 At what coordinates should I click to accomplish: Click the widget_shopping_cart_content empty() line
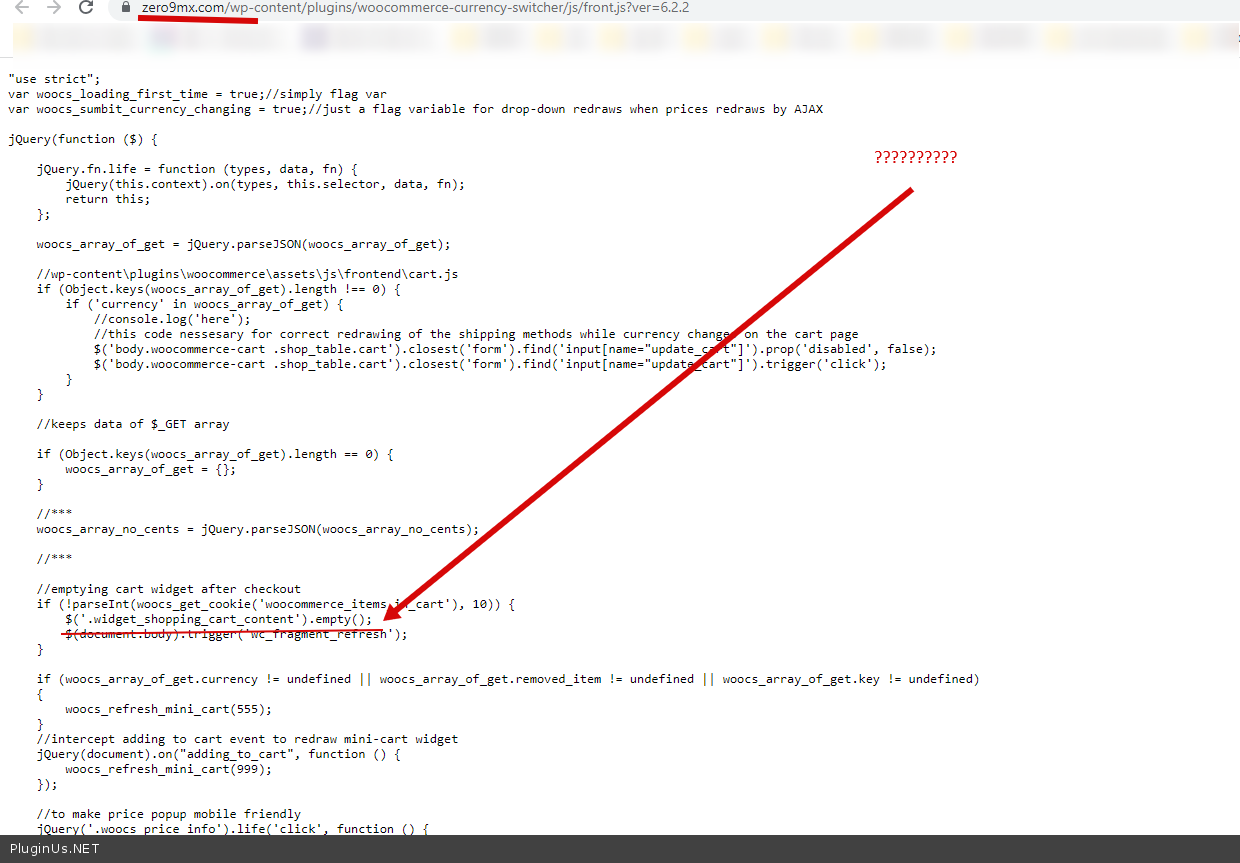pos(218,619)
